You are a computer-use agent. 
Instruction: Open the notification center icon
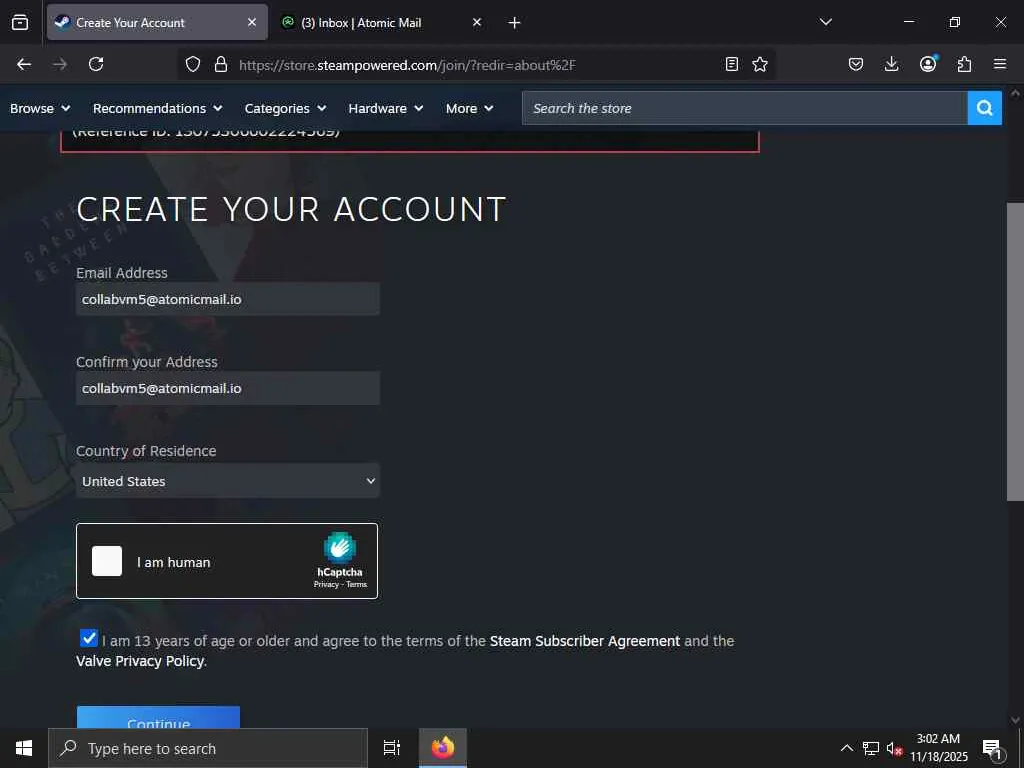[993, 749]
